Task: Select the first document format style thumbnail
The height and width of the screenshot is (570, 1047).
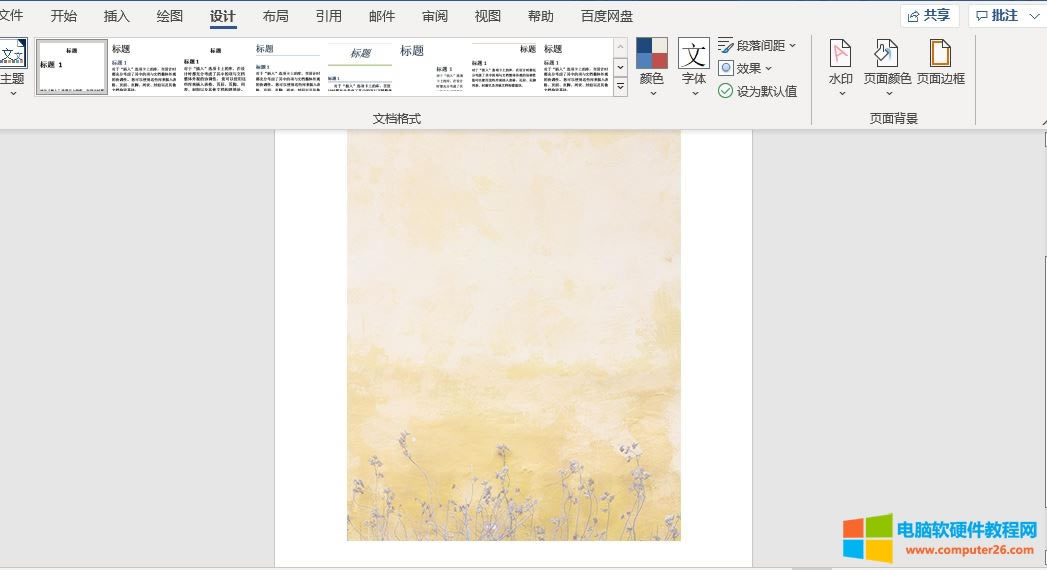Action: (72, 67)
